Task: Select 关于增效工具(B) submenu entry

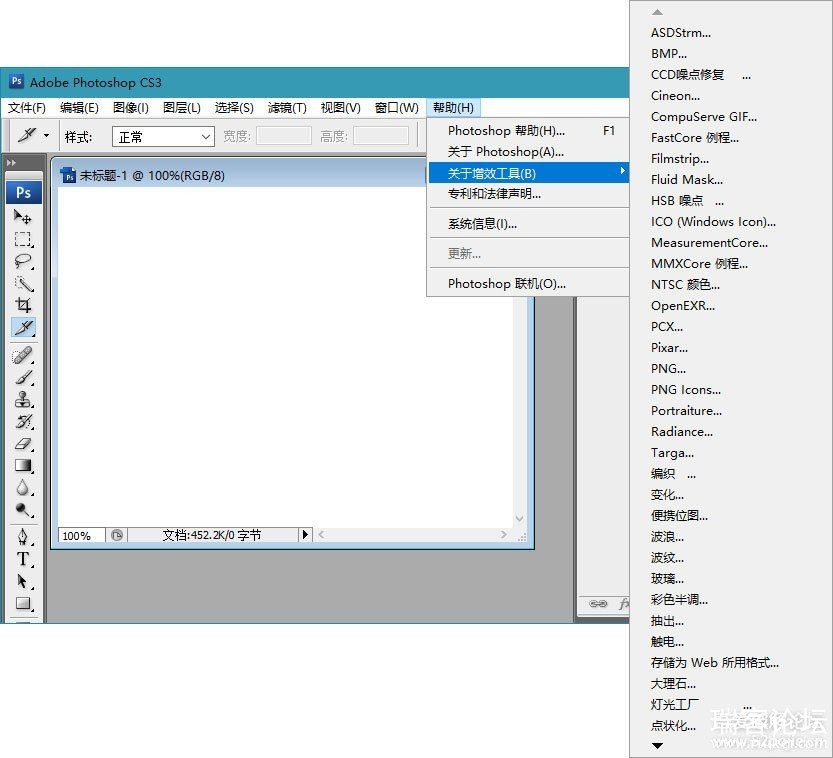Action: tap(528, 173)
